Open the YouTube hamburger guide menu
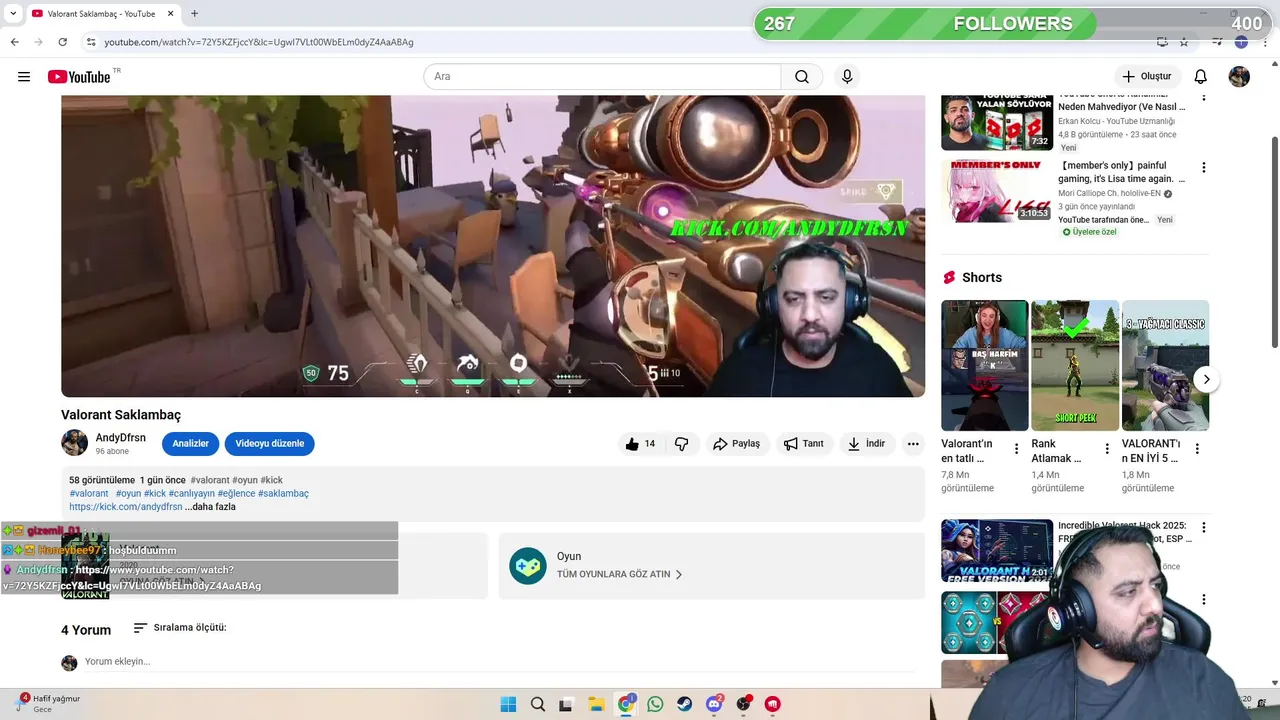Viewport: 1280px width, 720px height. pyautogui.click(x=24, y=77)
